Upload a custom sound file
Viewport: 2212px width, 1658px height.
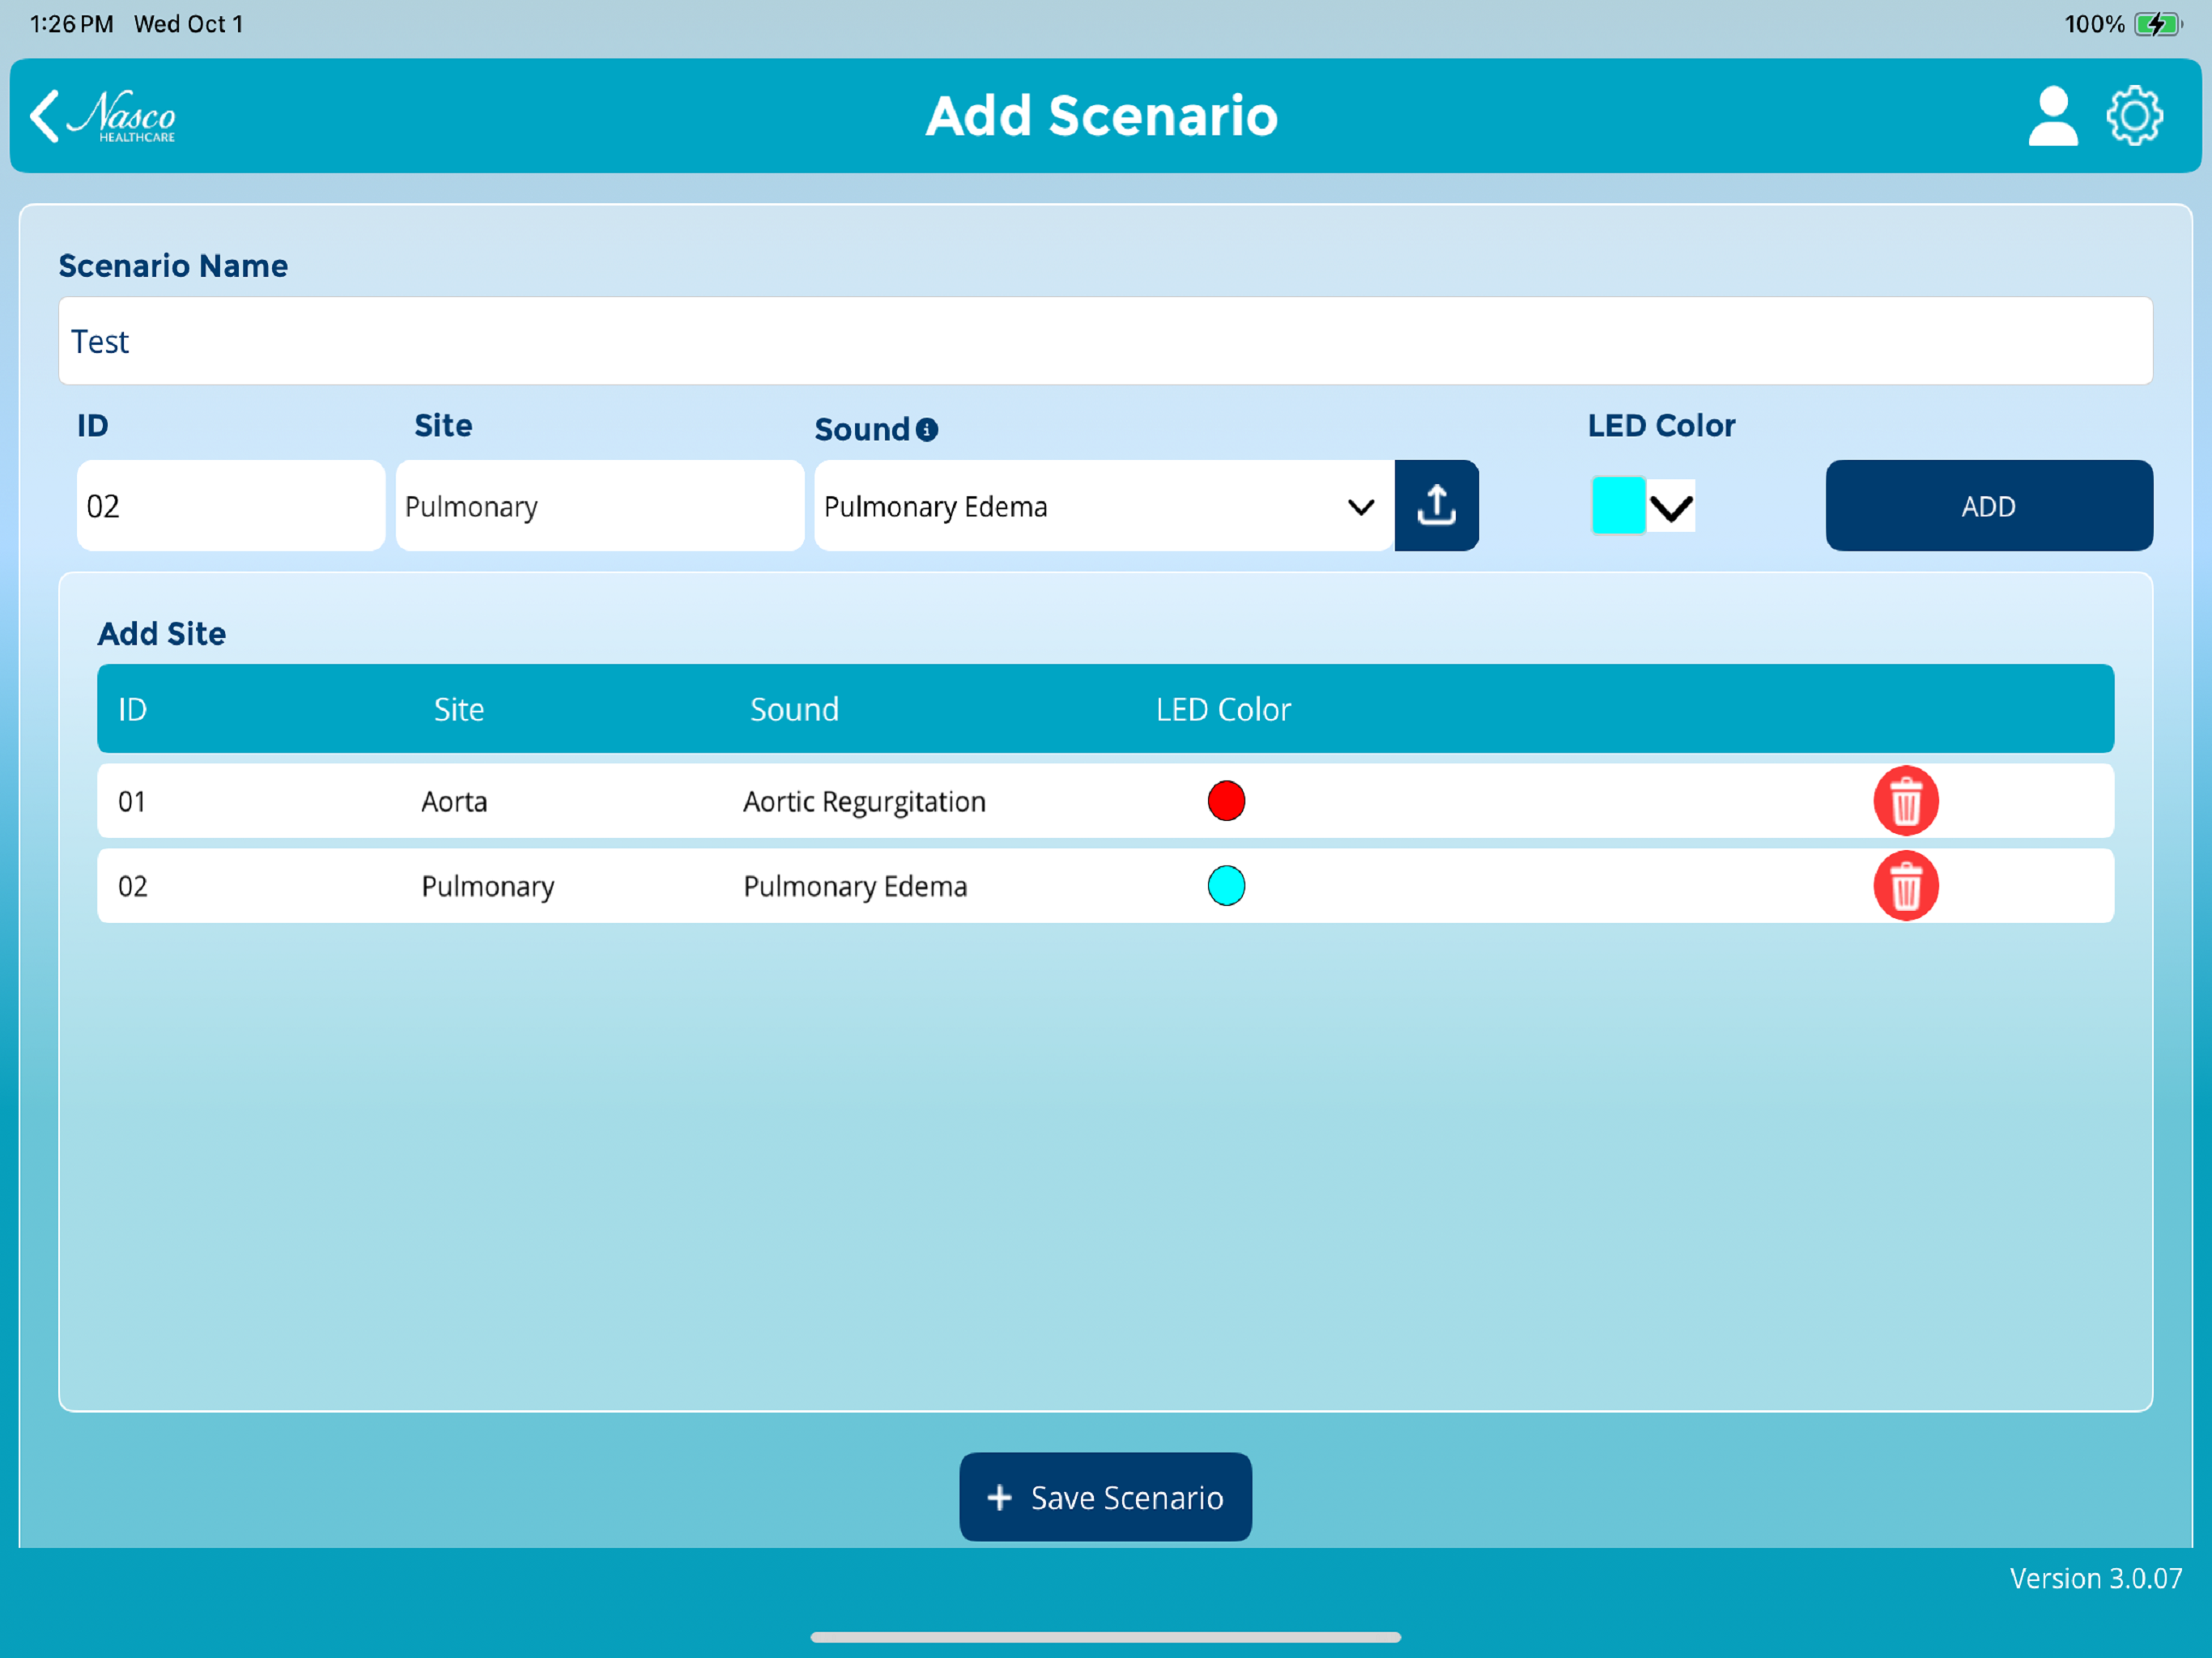[x=1436, y=505]
